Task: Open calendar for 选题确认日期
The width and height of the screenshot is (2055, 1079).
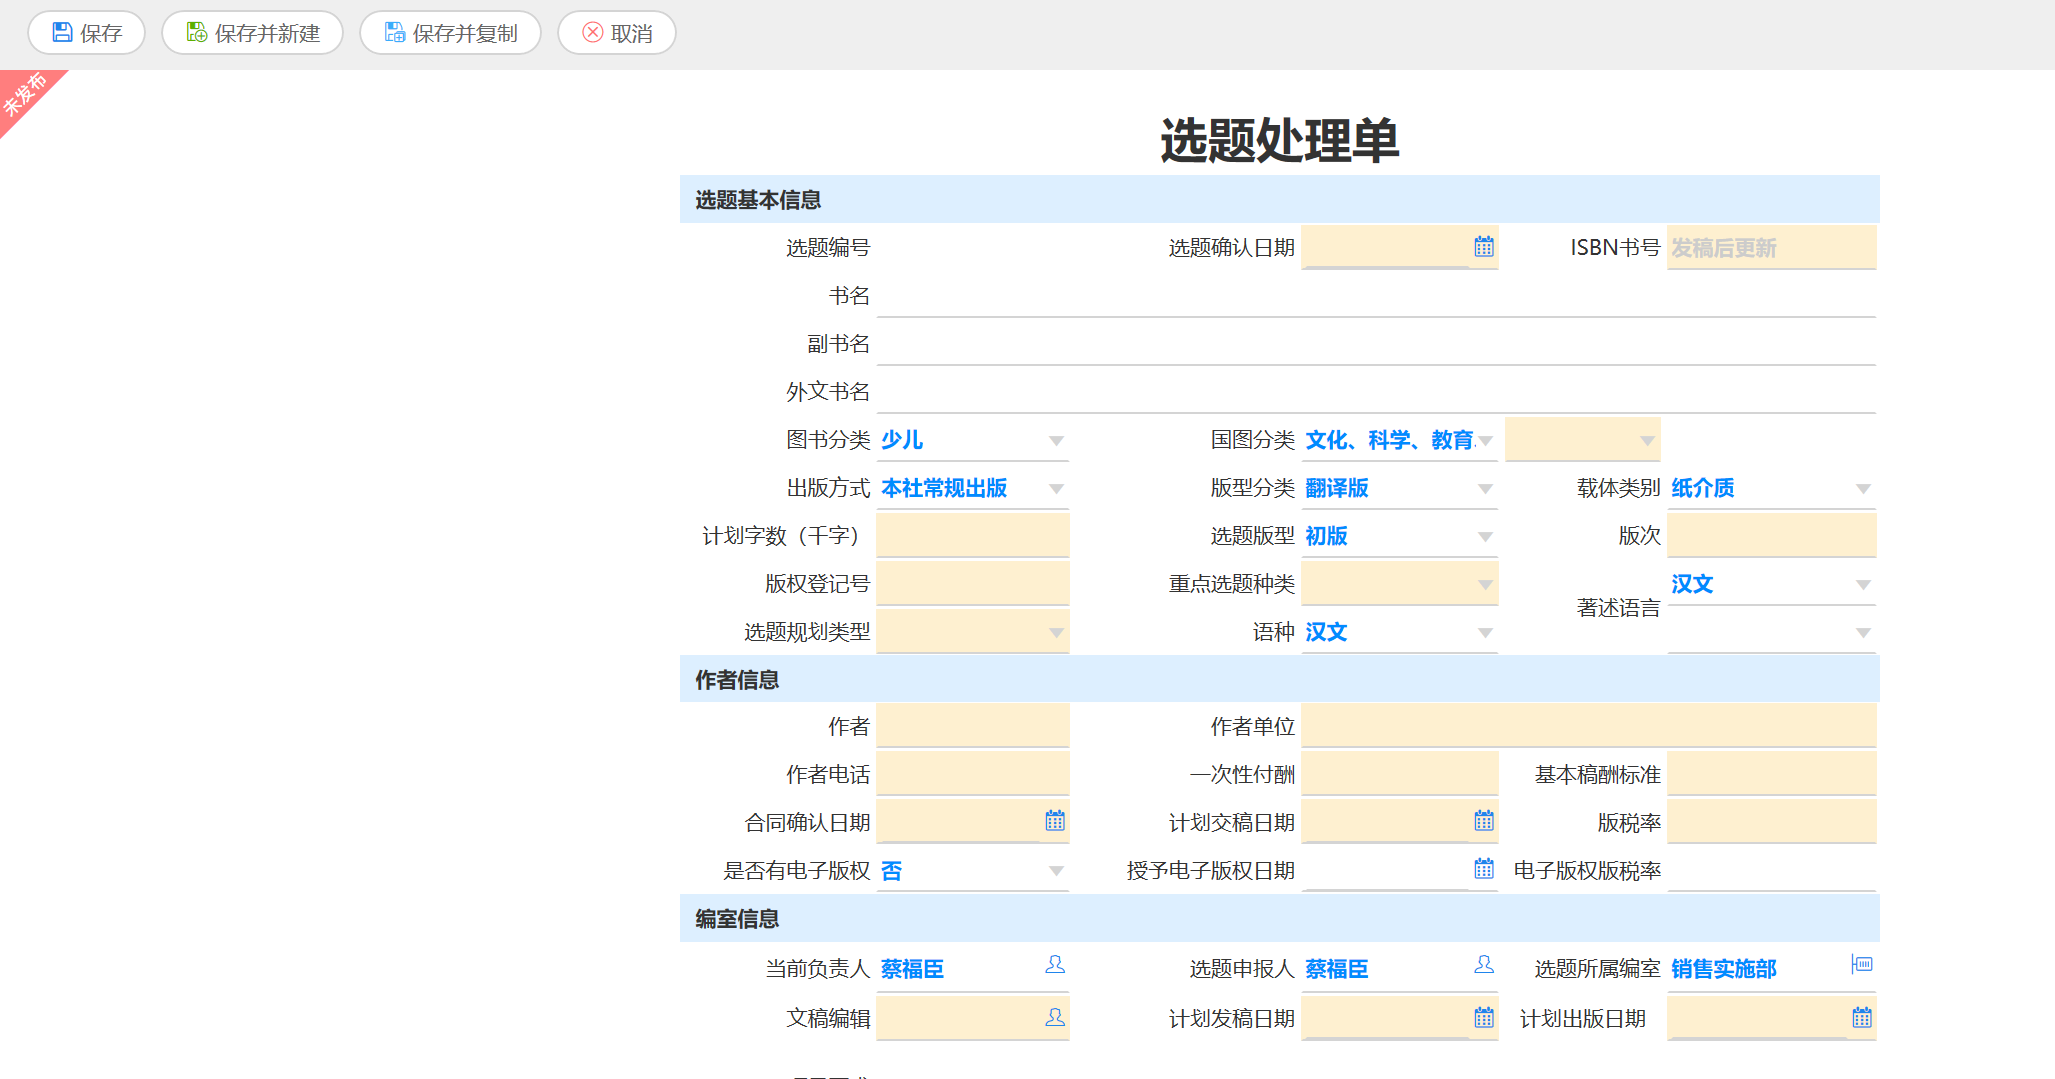Action: point(1484,247)
